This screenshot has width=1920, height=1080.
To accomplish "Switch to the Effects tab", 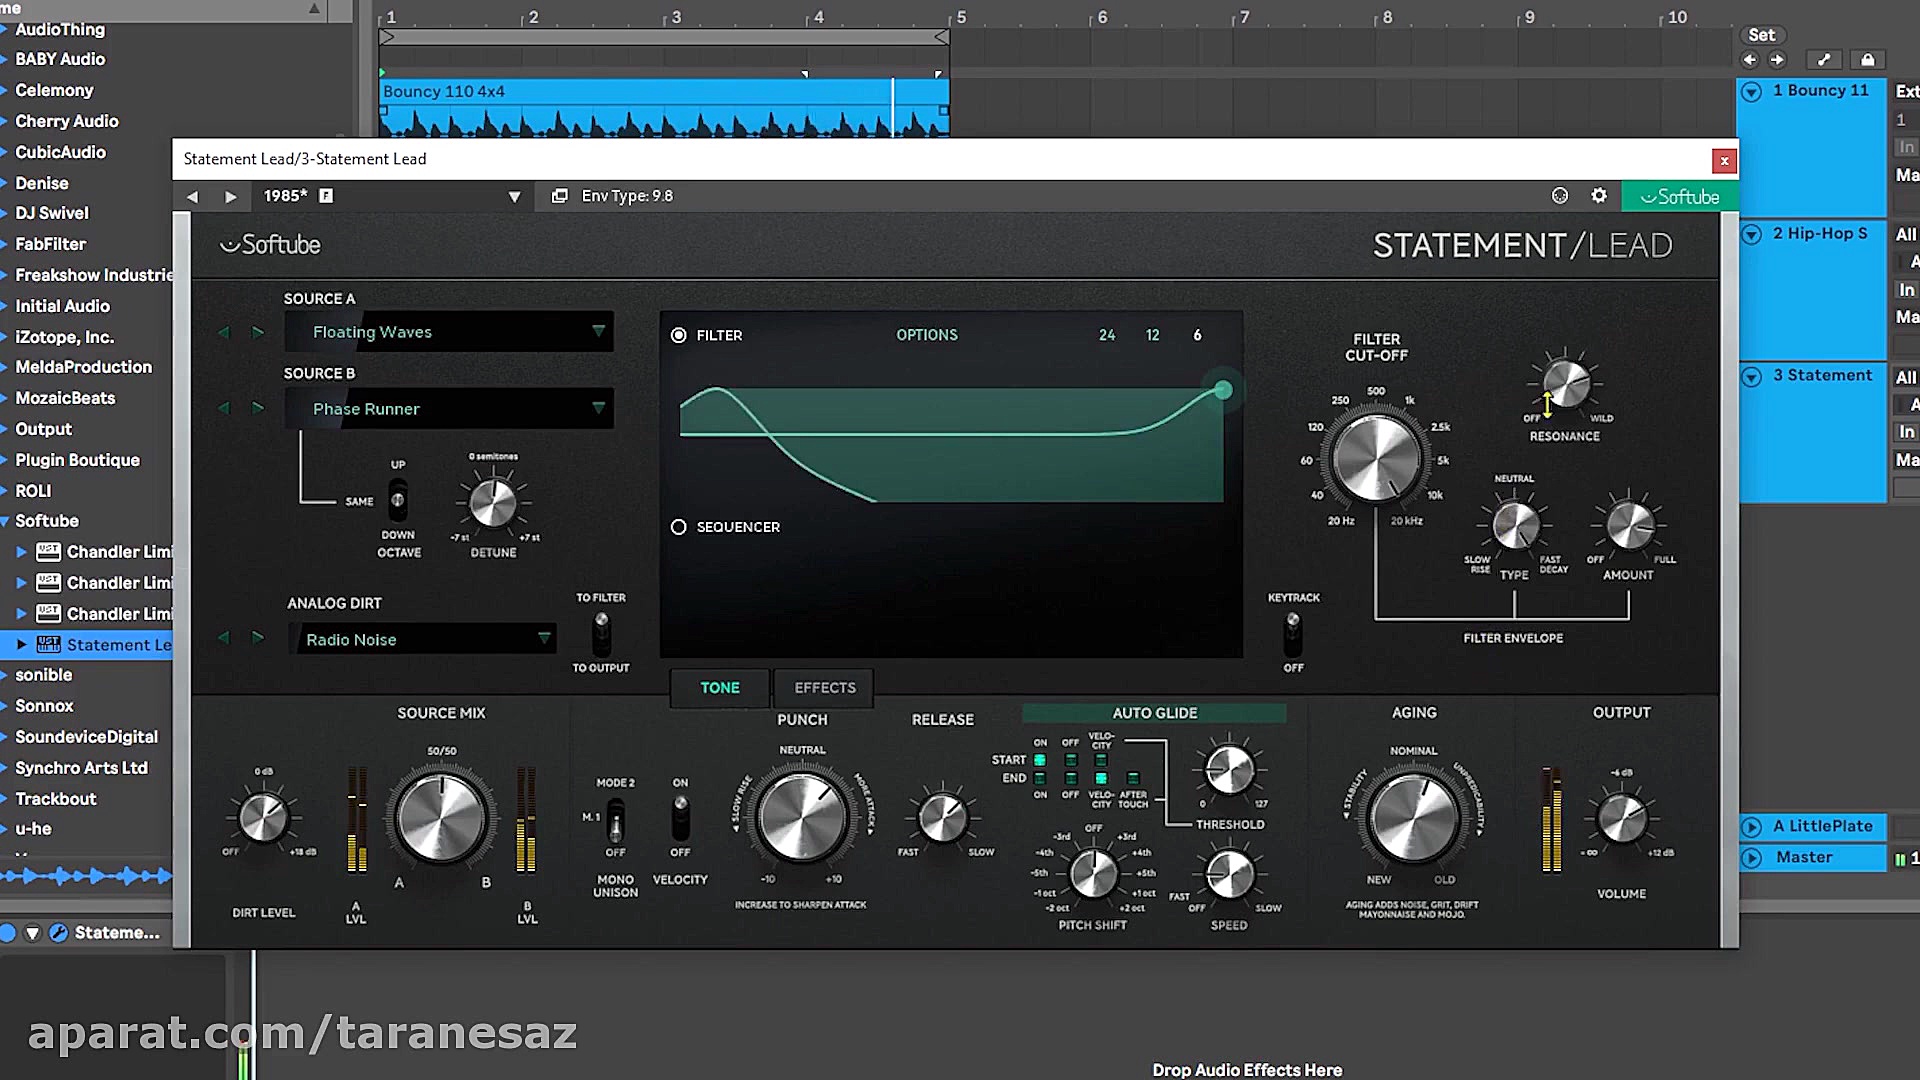I will 824,688.
